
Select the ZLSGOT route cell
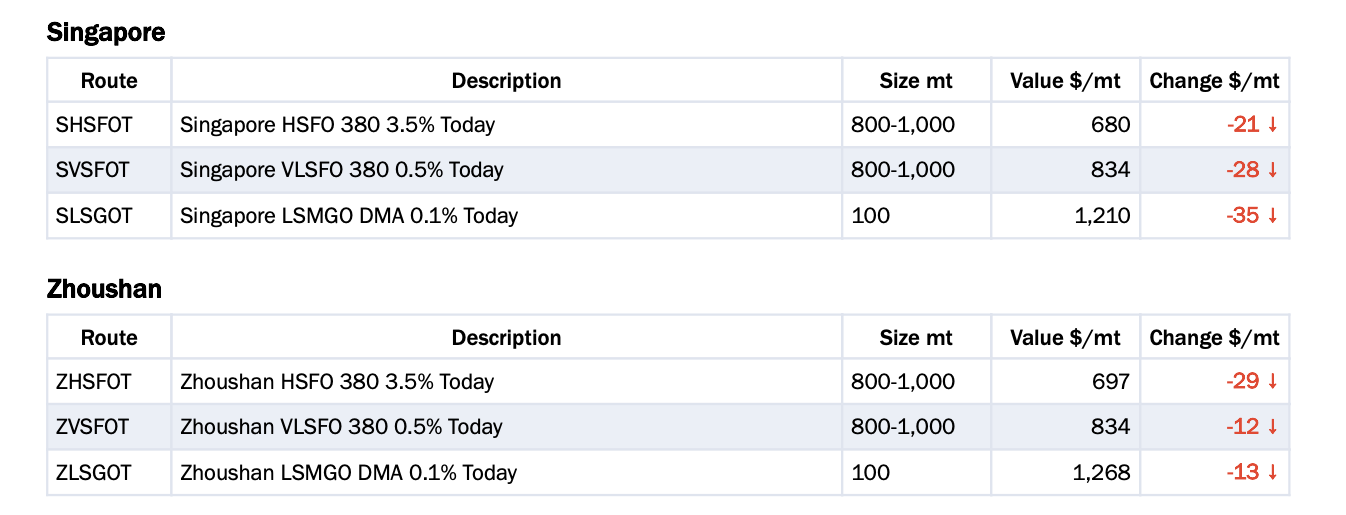point(109,472)
